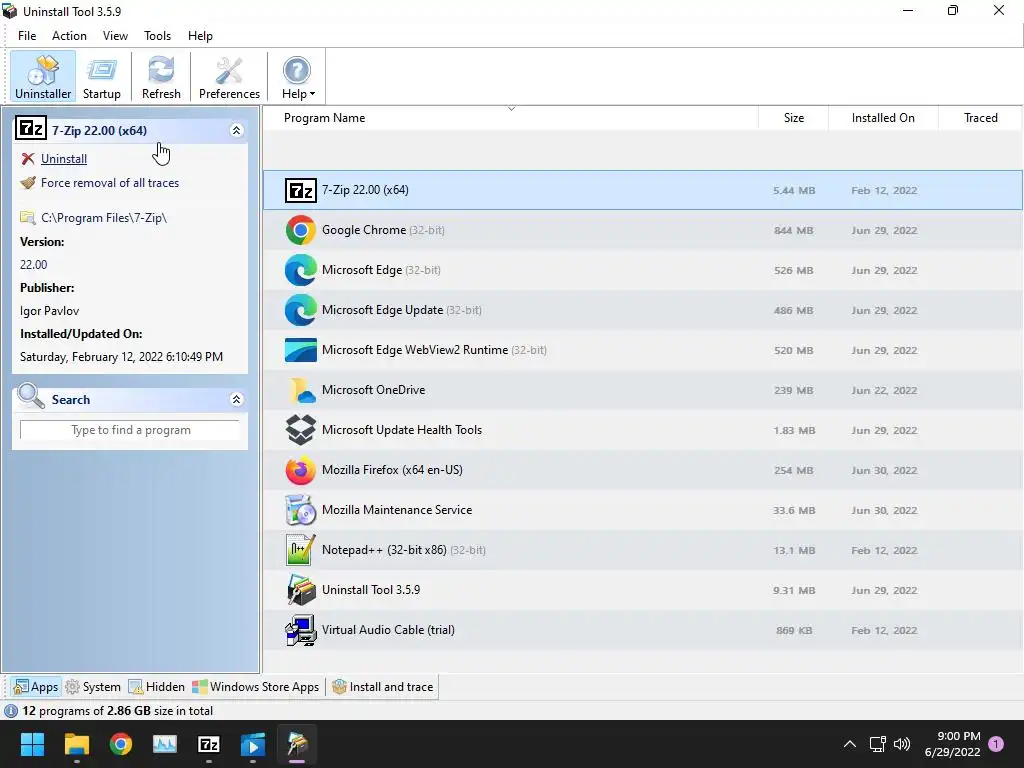Viewport: 1024px width, 768px height.
Task: Click the Virtual Audio Cable icon
Action: 301,630
